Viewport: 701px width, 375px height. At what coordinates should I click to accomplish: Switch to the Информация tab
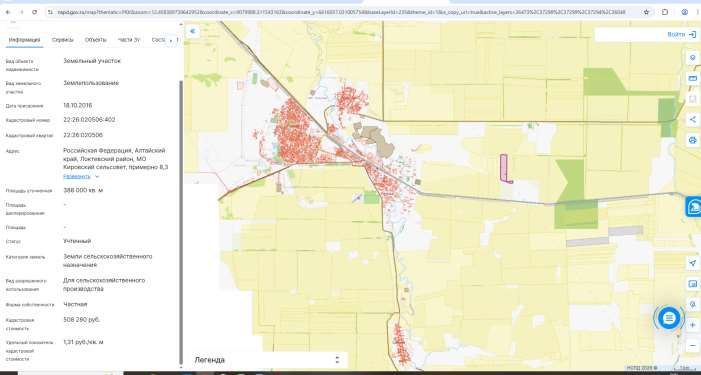coord(25,40)
